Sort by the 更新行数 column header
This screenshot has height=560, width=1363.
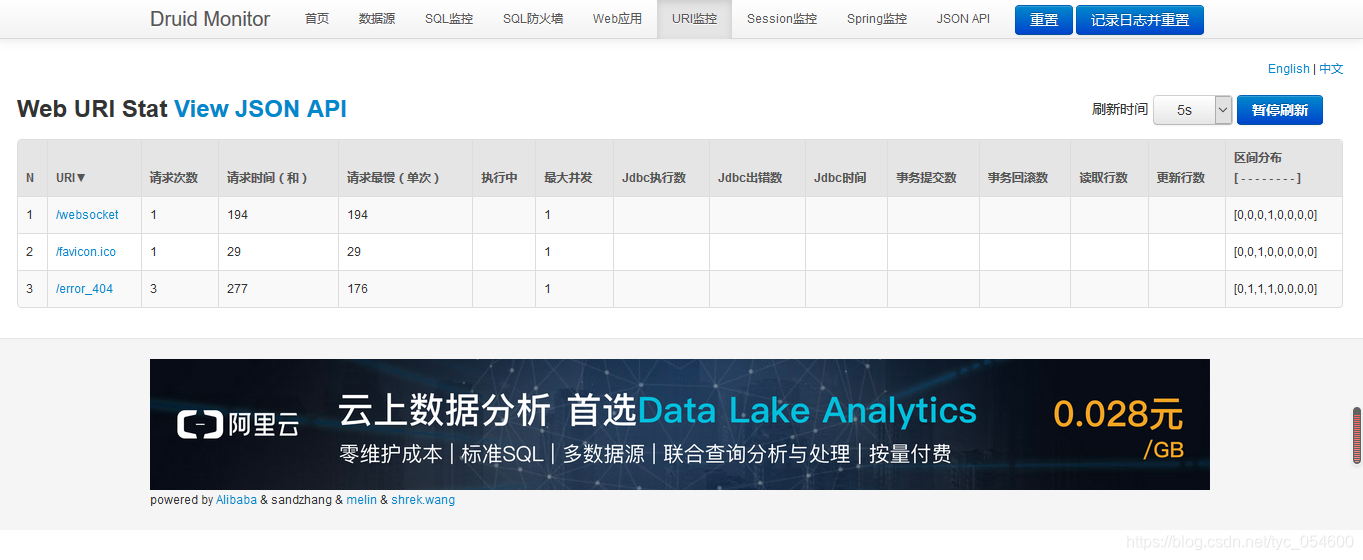click(x=1181, y=178)
